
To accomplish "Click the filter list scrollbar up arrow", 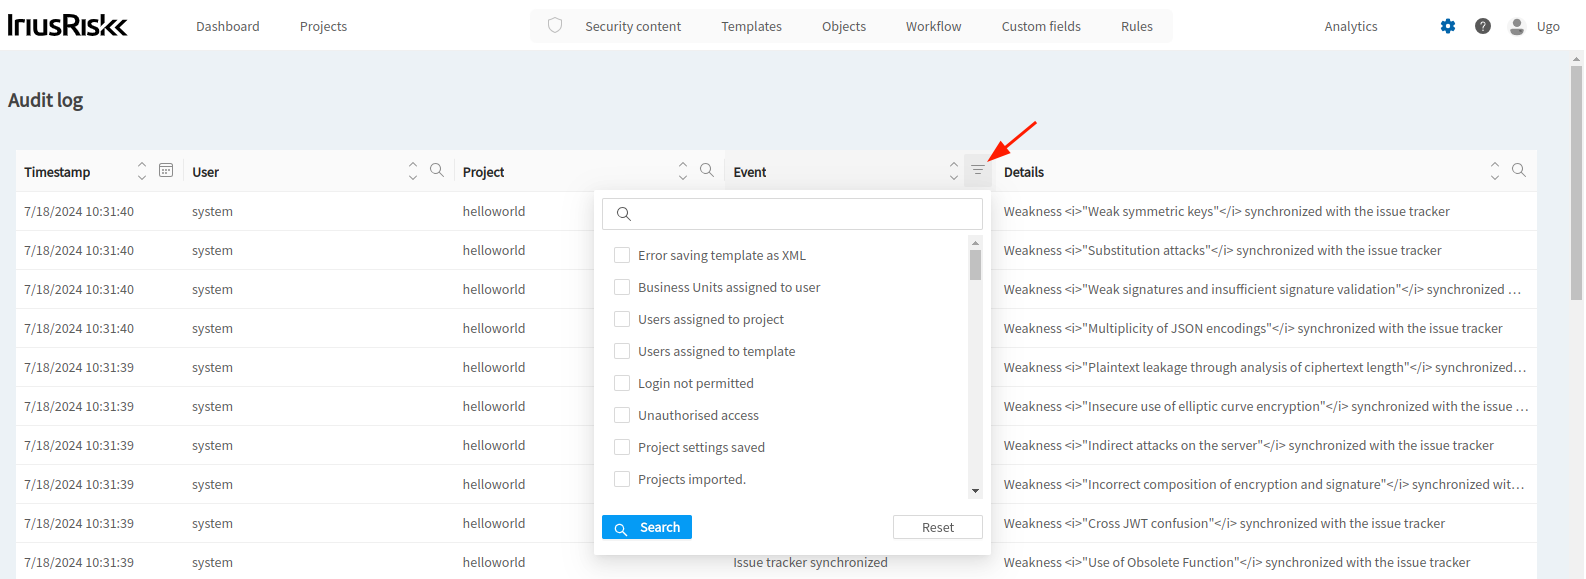I will pos(975,243).
